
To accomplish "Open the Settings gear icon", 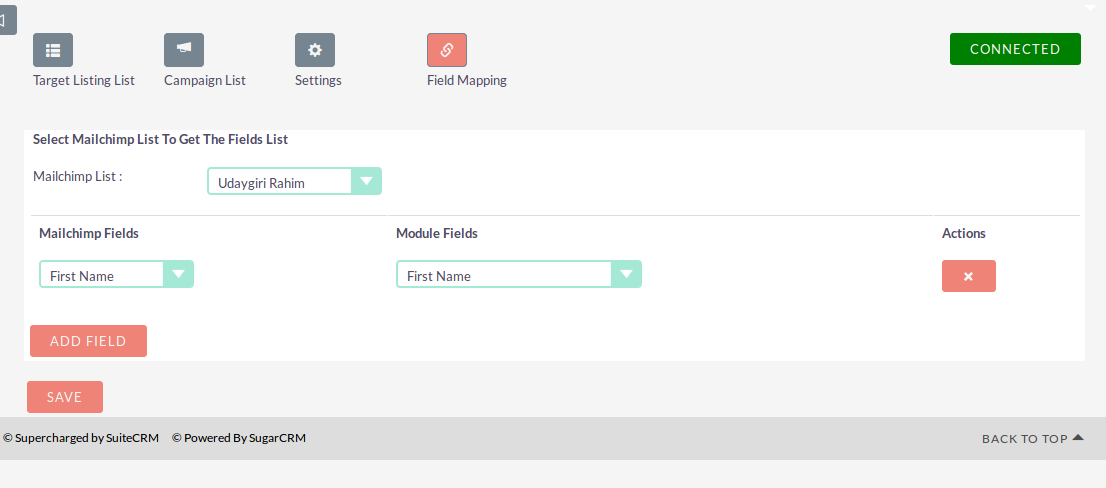I will [x=315, y=50].
